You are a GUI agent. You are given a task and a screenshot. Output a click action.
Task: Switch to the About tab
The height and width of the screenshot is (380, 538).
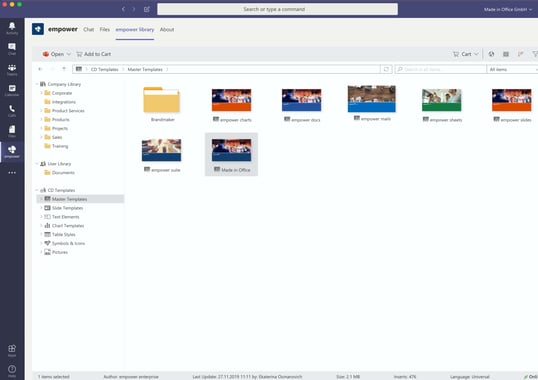click(x=167, y=29)
